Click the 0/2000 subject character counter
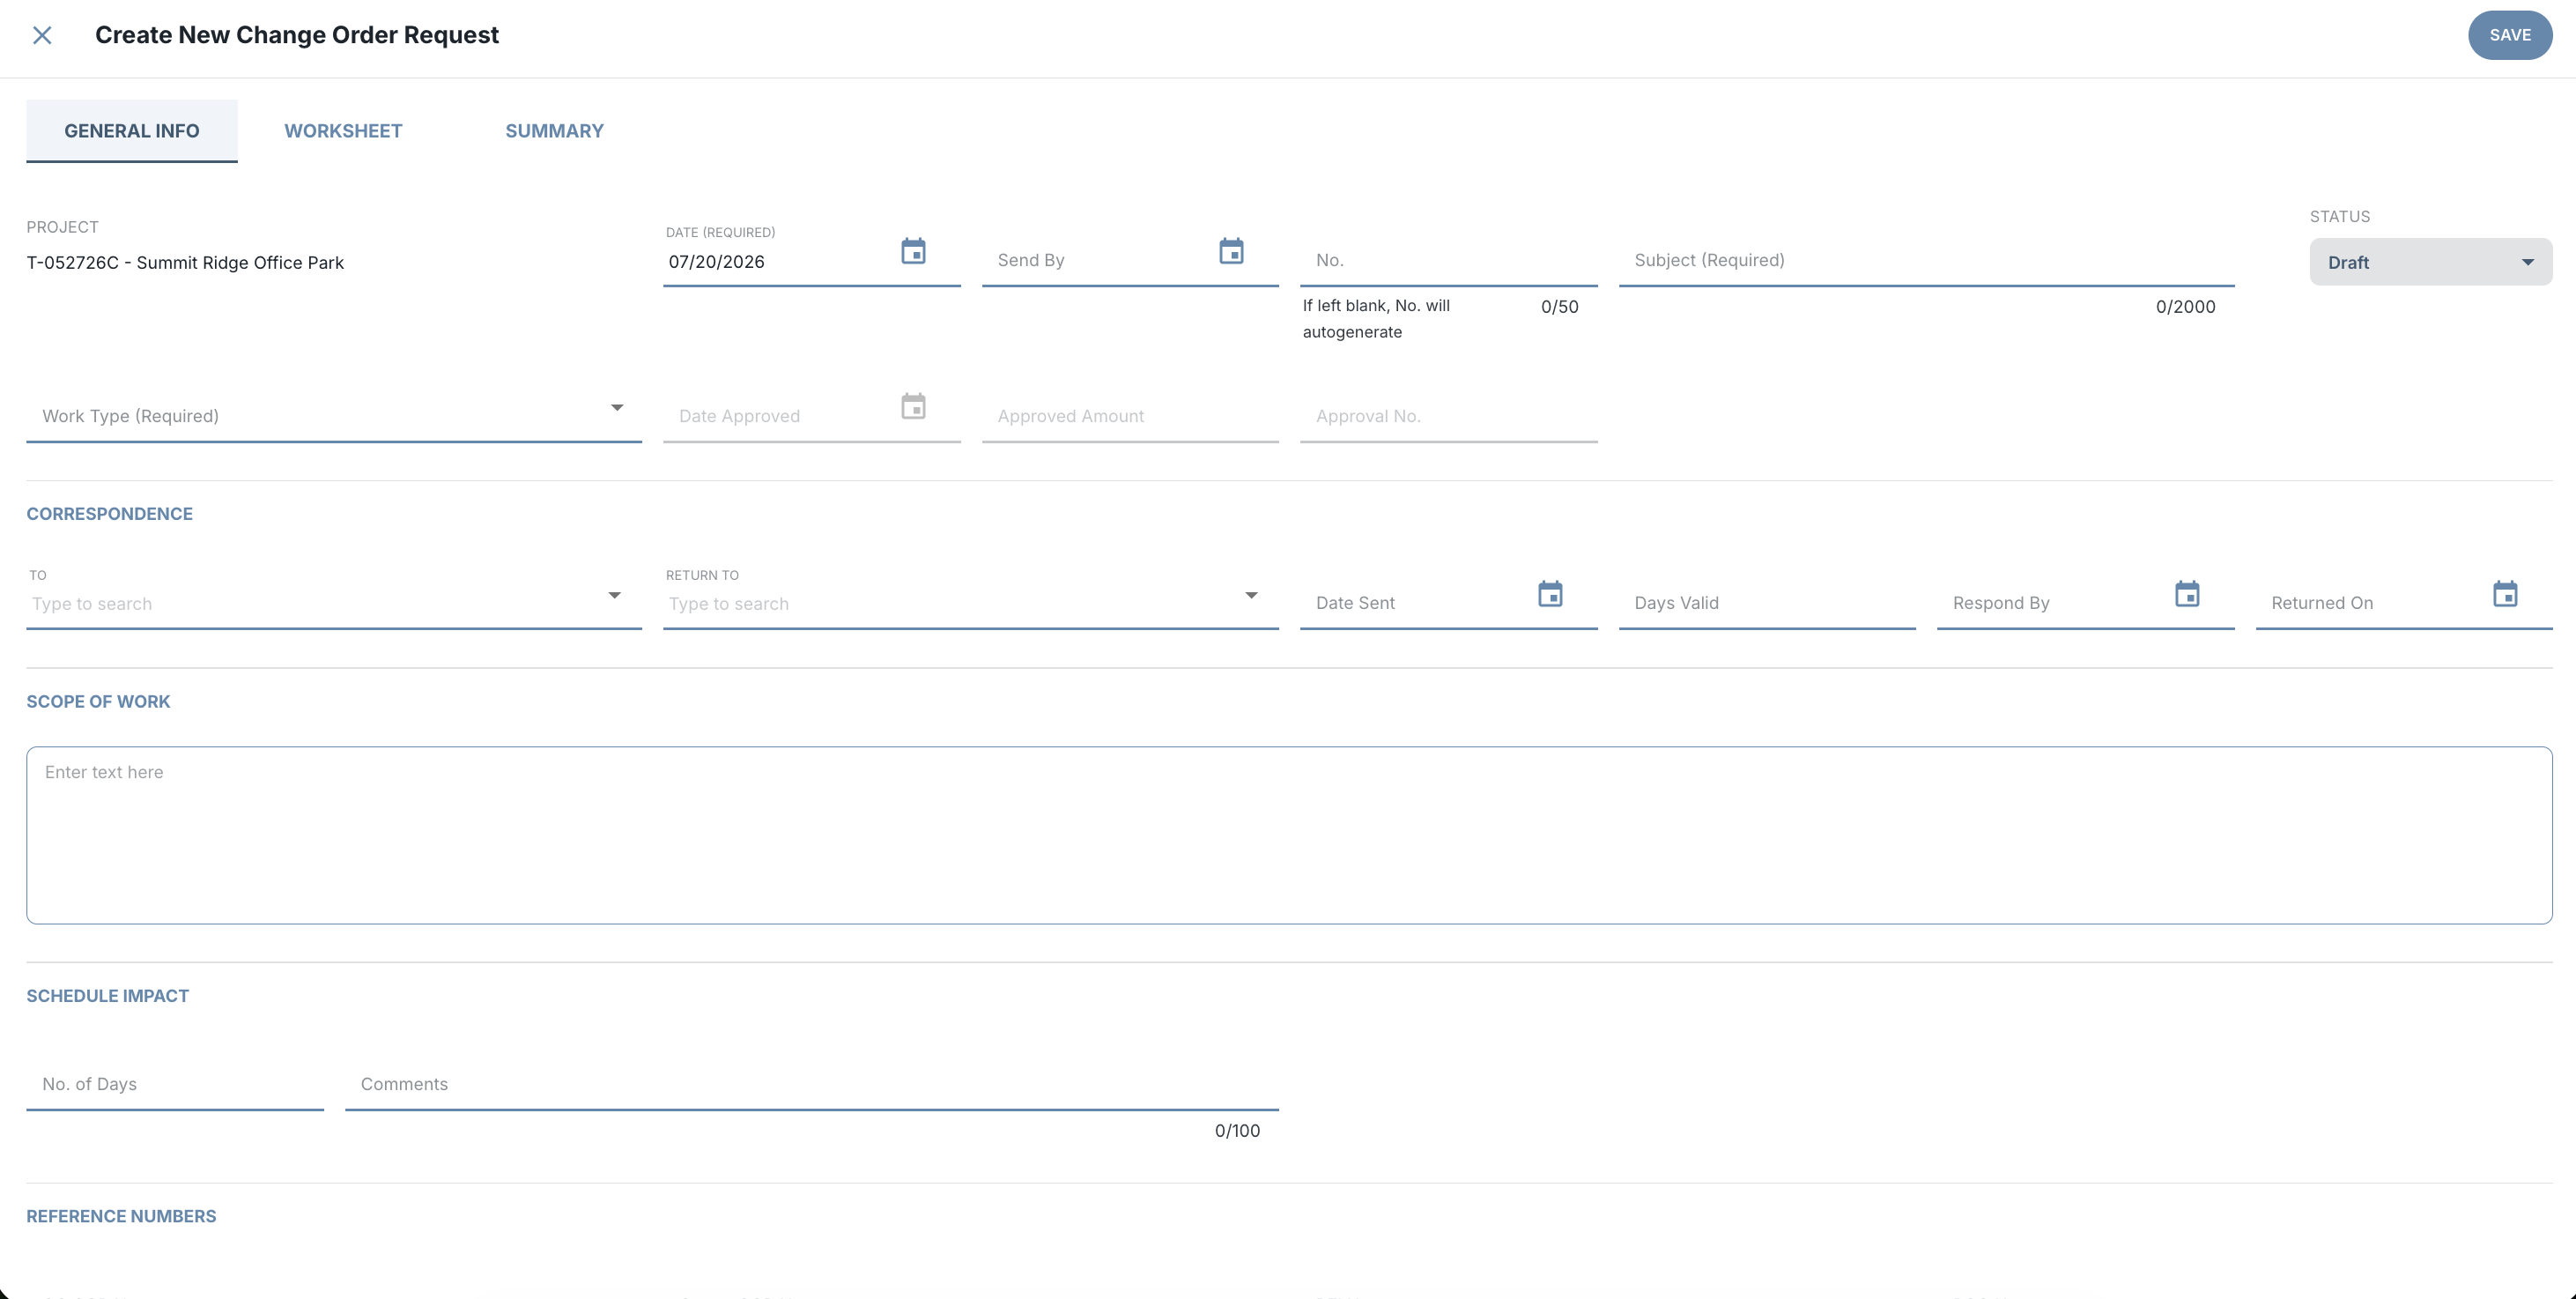This screenshot has height=1299, width=2576. (x=2185, y=307)
